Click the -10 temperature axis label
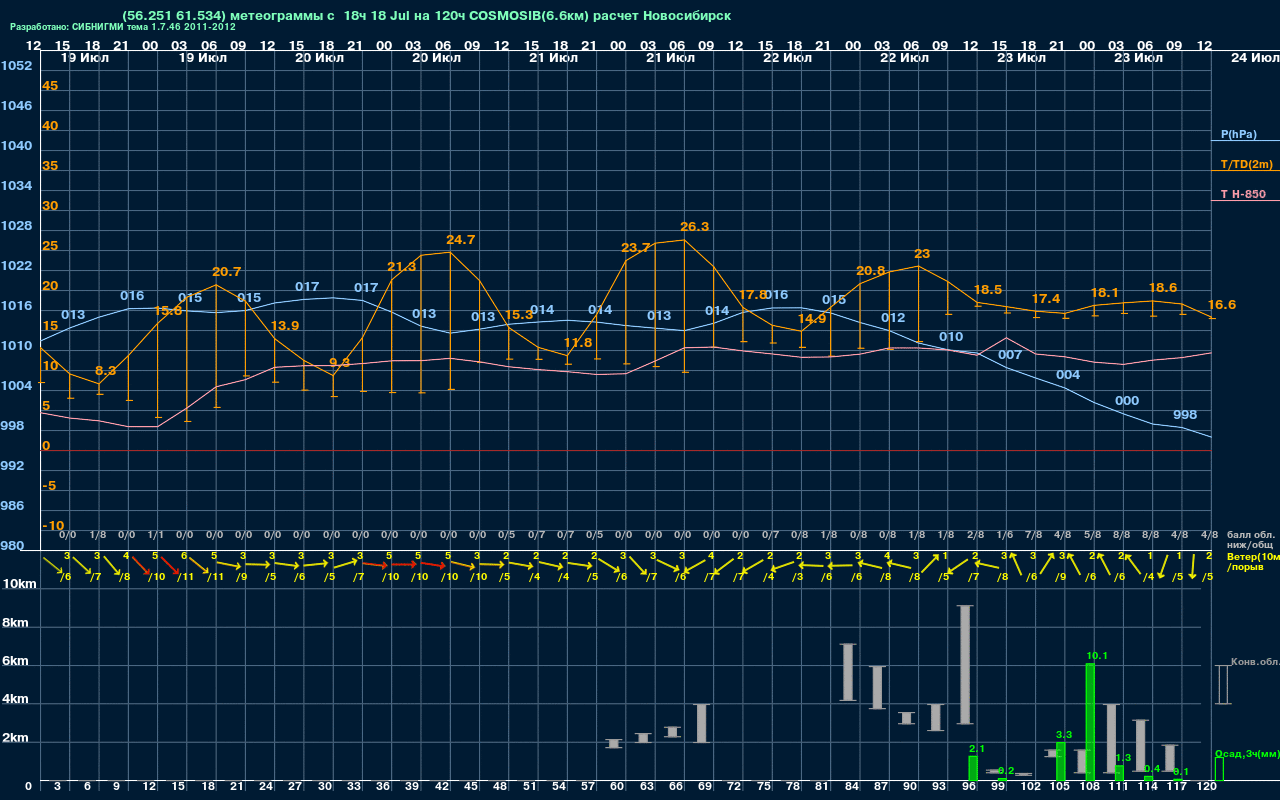Viewport: 1280px width, 800px height. click(53, 526)
